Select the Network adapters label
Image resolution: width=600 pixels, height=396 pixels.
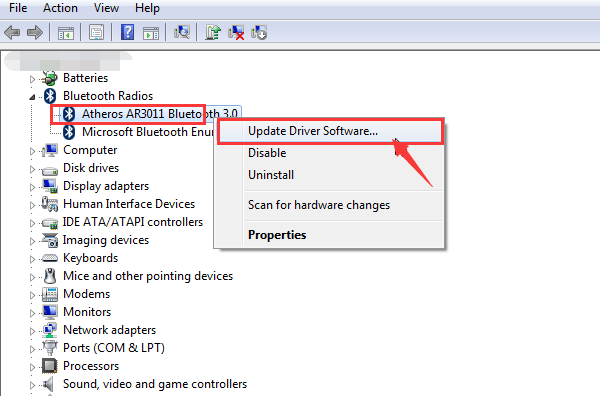(x=109, y=330)
